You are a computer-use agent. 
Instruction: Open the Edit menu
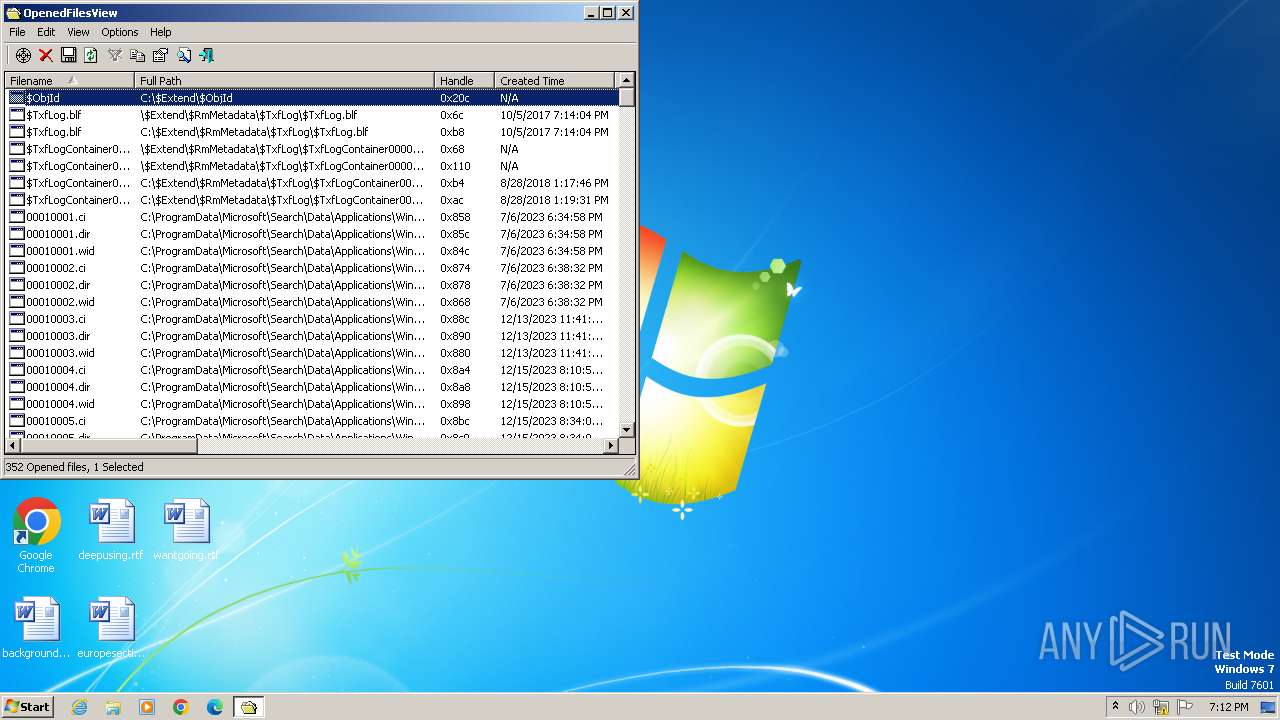click(x=46, y=32)
